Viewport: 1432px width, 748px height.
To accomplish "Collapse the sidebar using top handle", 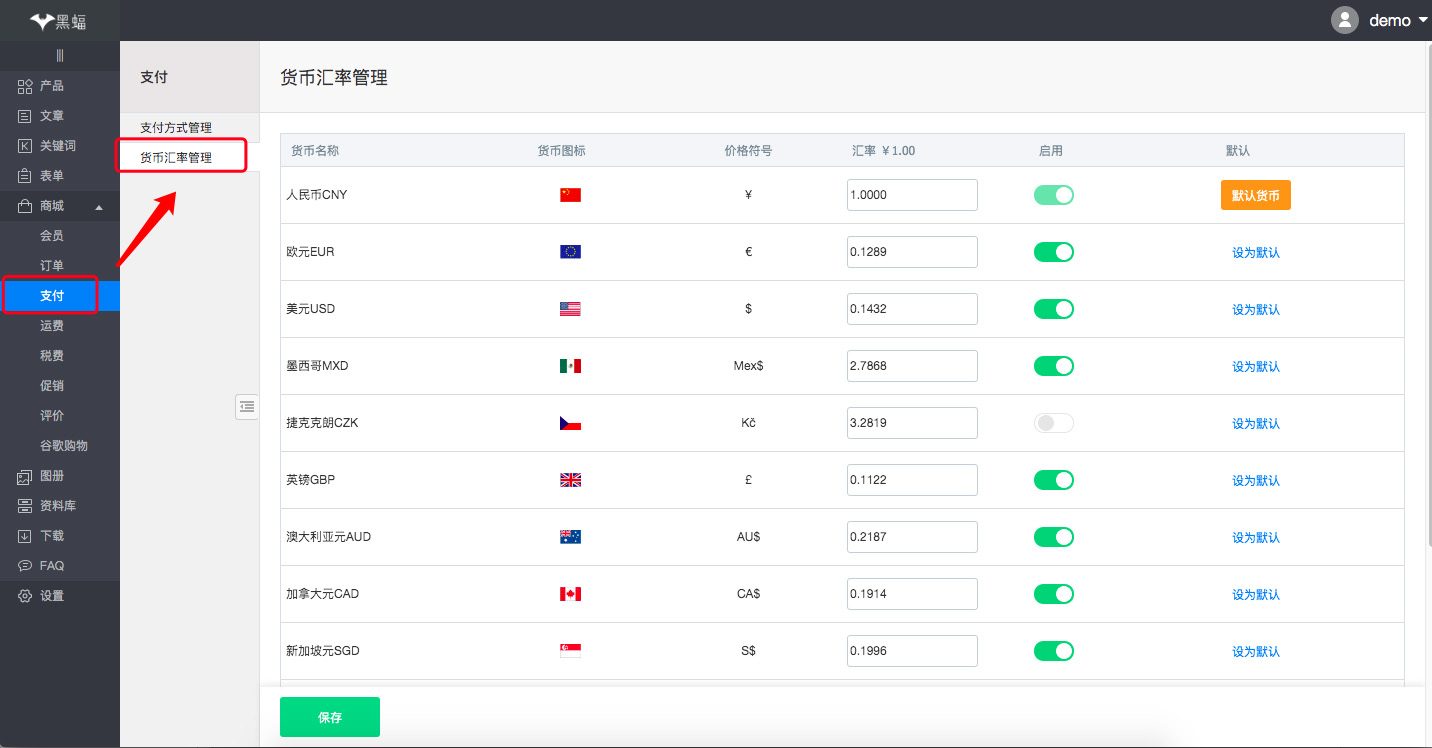I will tap(60, 55).
